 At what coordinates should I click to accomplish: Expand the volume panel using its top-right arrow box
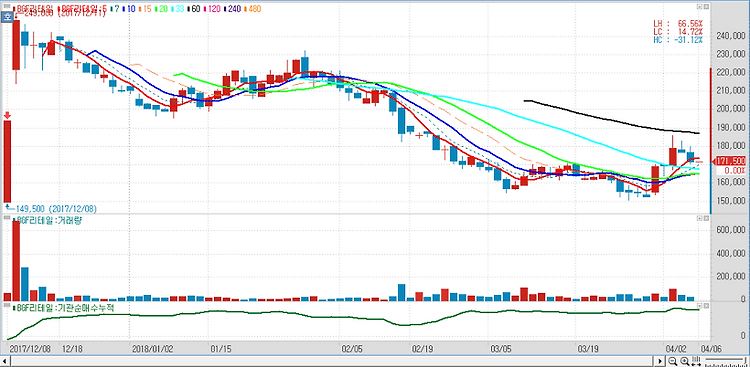[x=699, y=218]
